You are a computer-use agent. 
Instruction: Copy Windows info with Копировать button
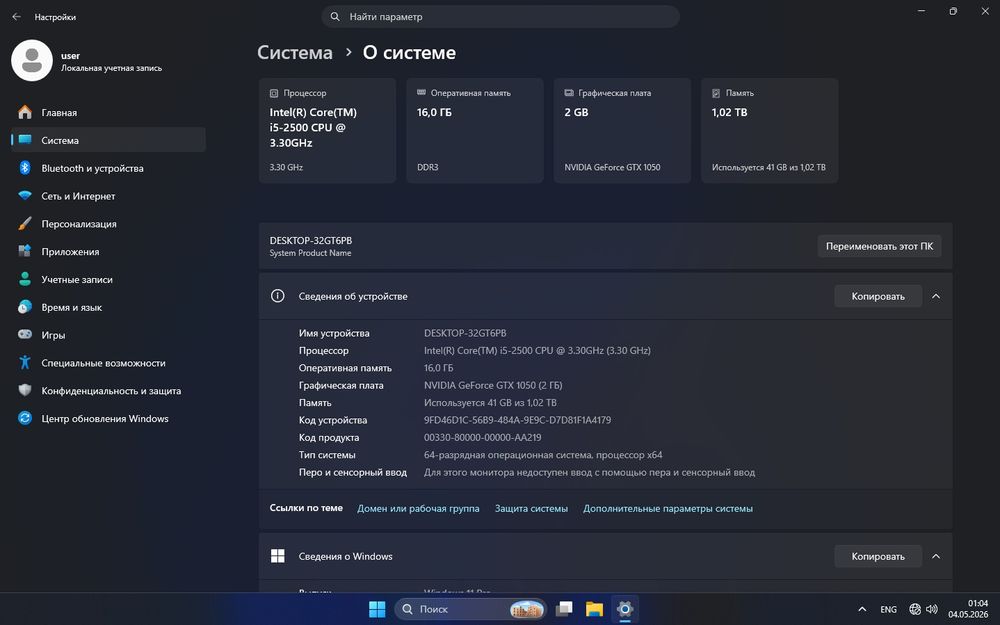coord(878,556)
